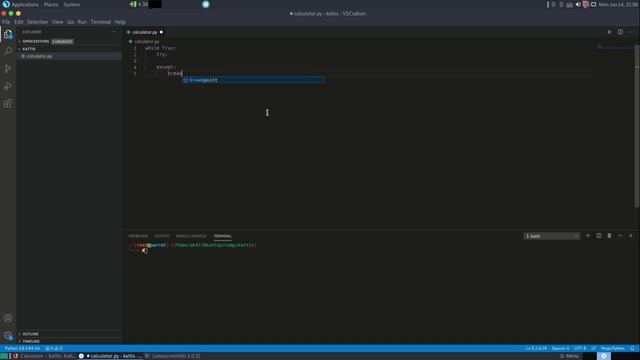Expand the Timeline section
Screen dimensions: 640x360
pos(69,341)
